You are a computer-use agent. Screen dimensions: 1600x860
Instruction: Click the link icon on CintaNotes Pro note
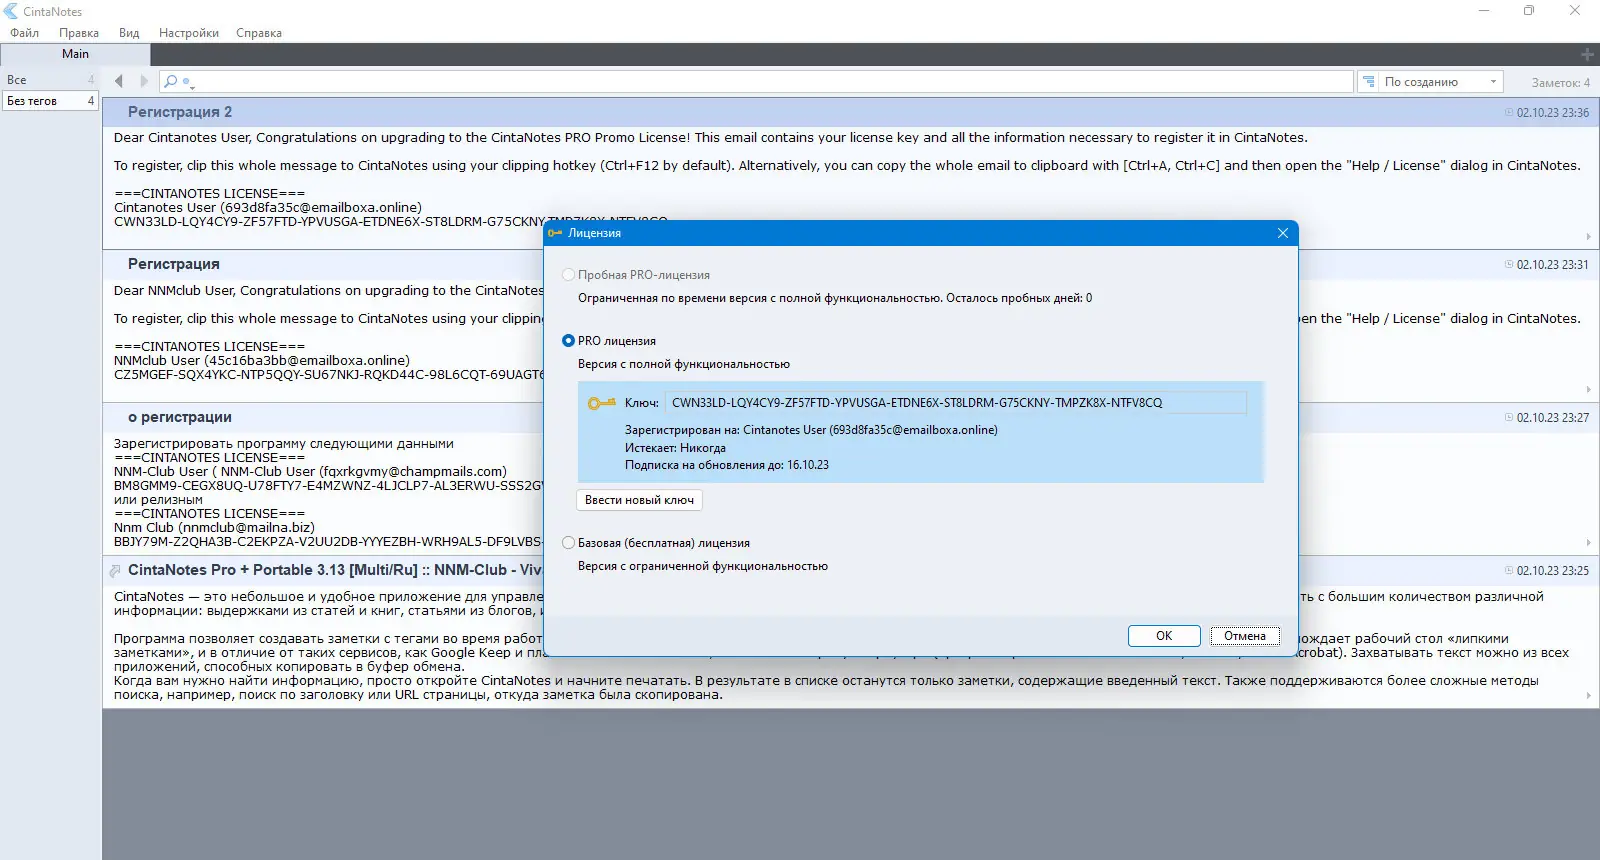pos(115,571)
